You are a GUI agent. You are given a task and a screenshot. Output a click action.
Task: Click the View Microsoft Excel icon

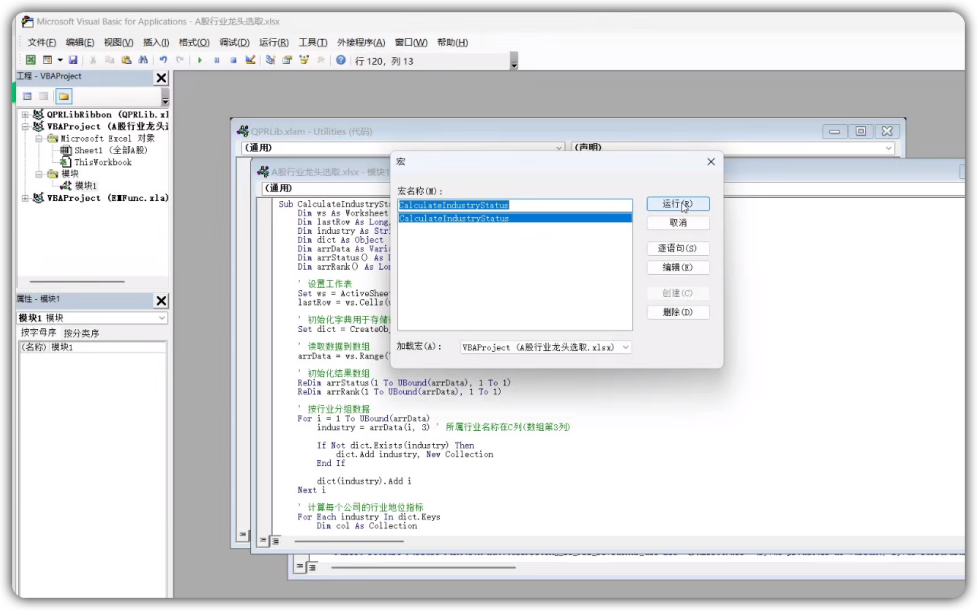[x=31, y=61]
